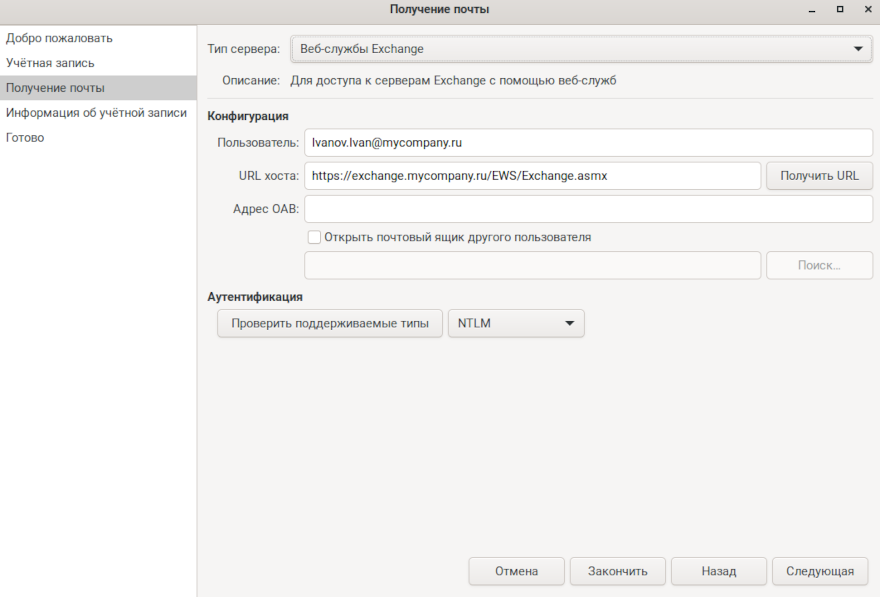The height and width of the screenshot is (597, 880).
Task: Select the Готово step in sidebar
Action: coord(25,138)
